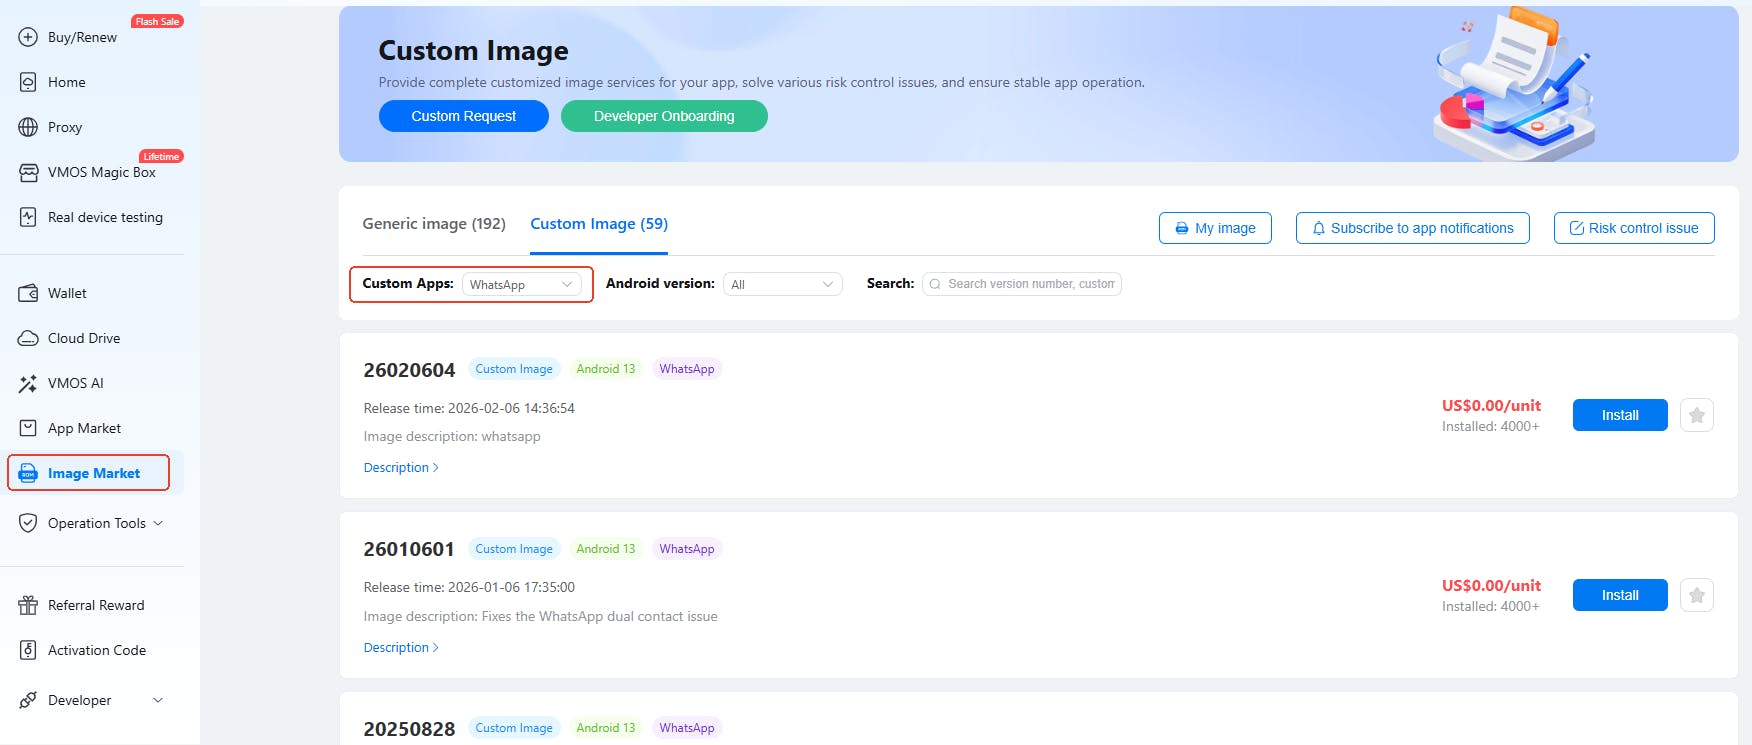This screenshot has height=745, width=1752.
Task: Click the edit icon in Risk control issue
Action: point(1577,228)
